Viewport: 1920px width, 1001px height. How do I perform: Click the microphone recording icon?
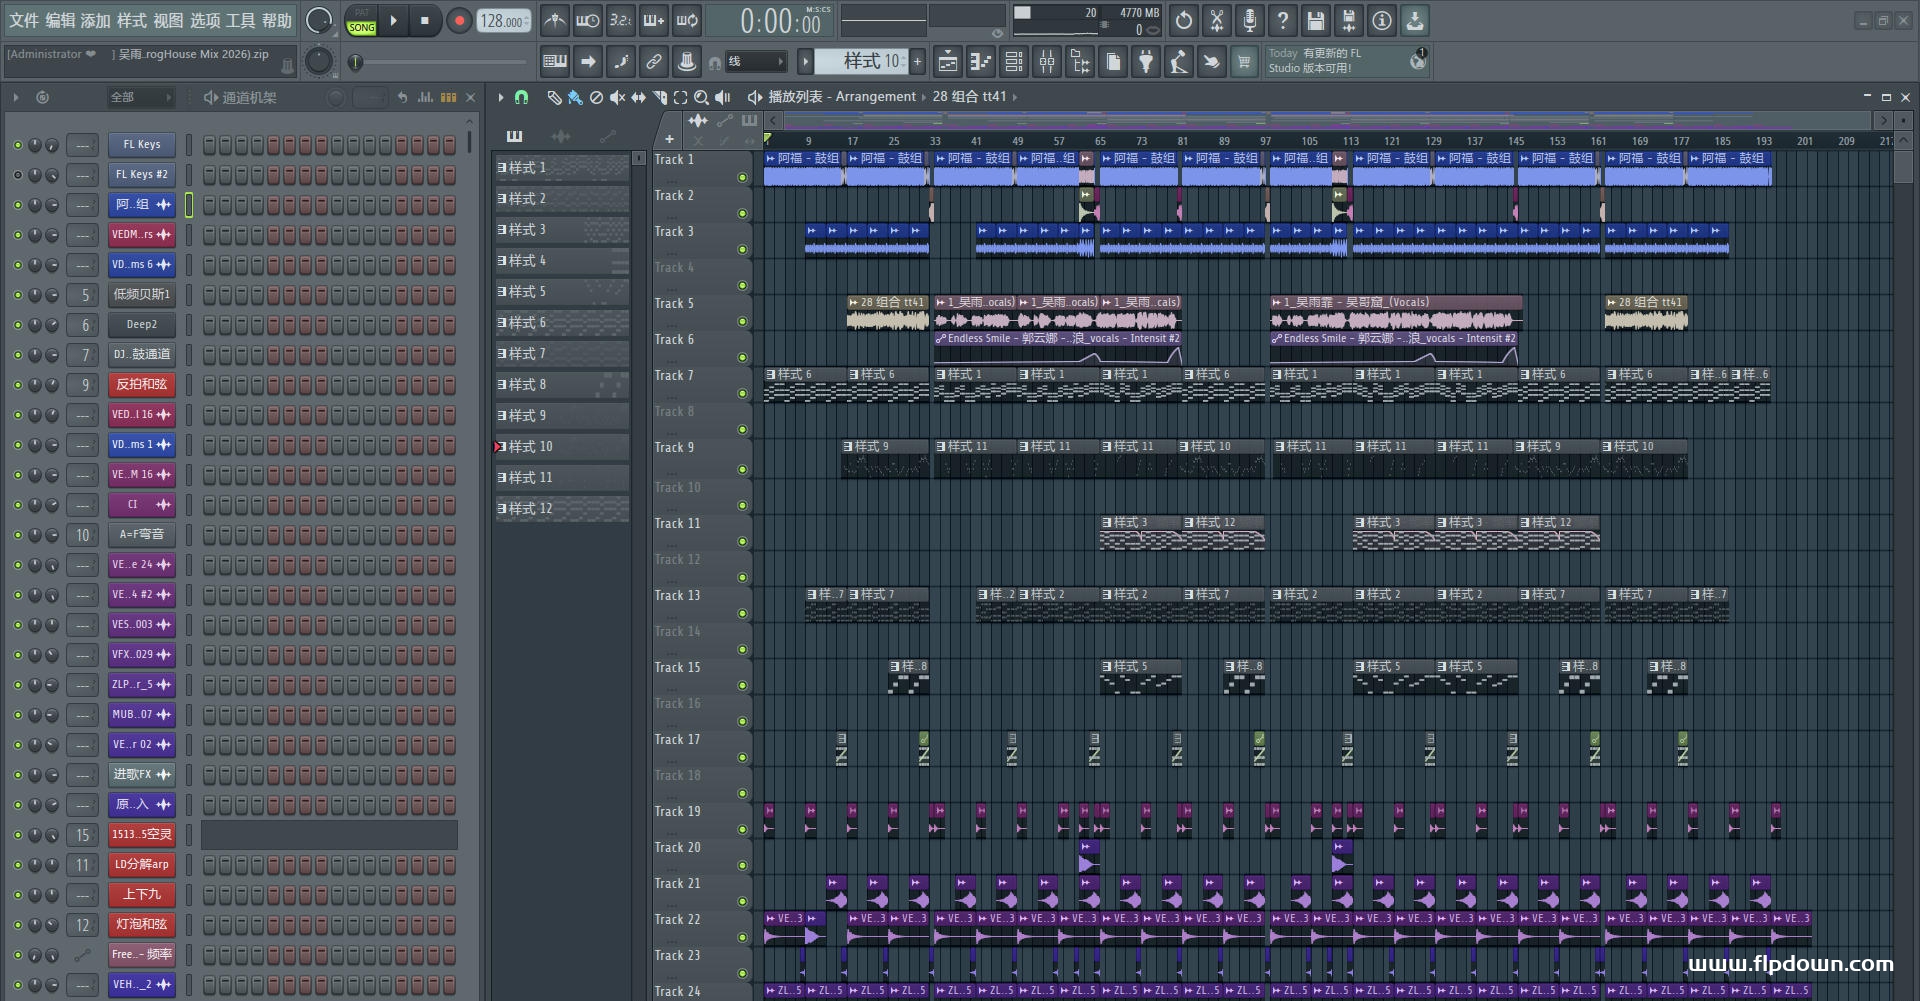click(x=1250, y=20)
